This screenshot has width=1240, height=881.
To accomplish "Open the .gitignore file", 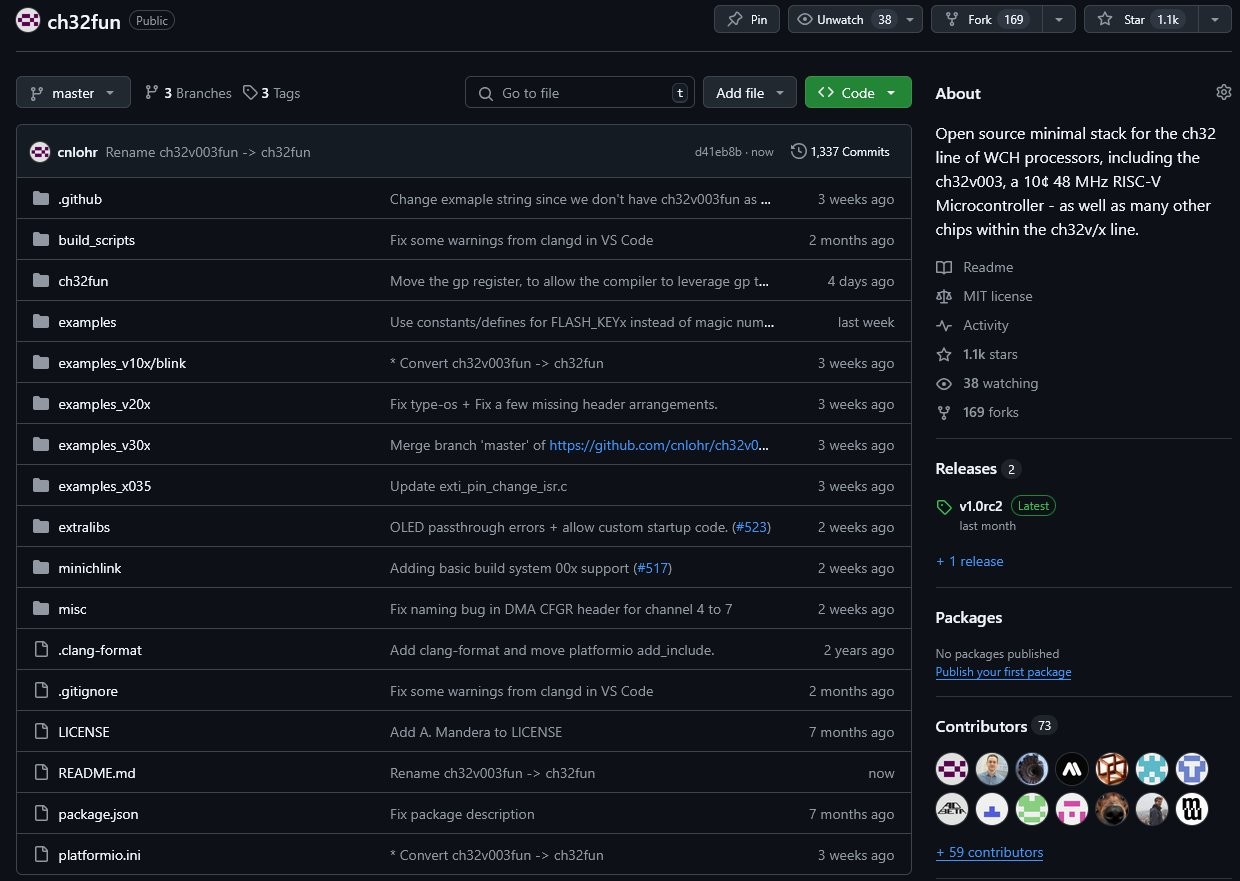I will coord(88,691).
